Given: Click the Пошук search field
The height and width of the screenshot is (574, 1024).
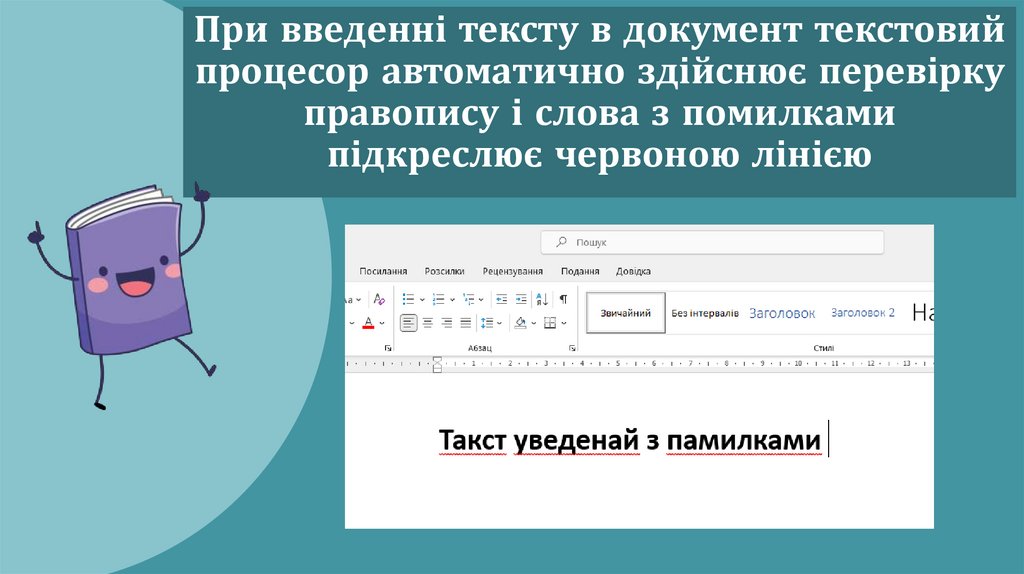Looking at the screenshot, I should pyautogui.click(x=712, y=242).
